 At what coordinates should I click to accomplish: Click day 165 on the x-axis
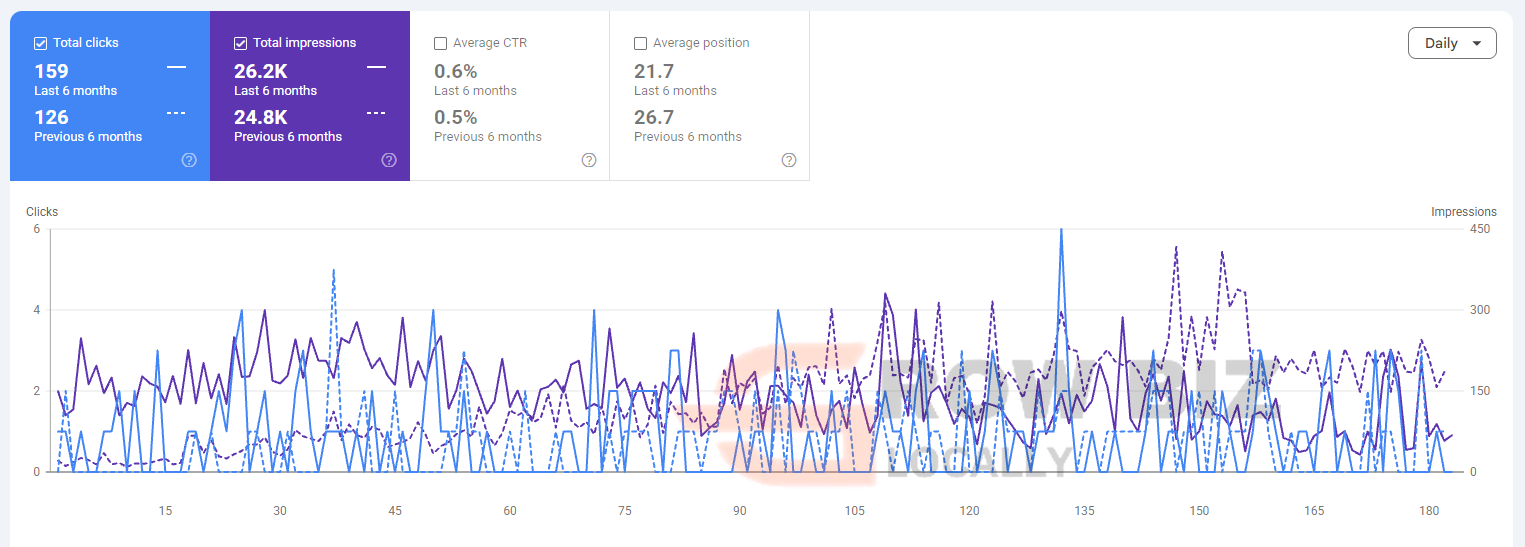1314,511
